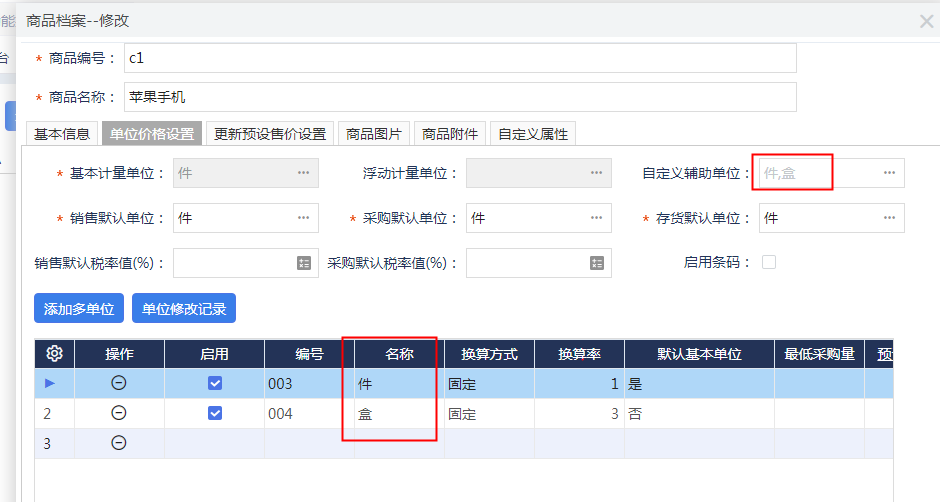The image size is (940, 502).
Task: Uncheck the enabled checkbox for unit 004
Action: 214,413
